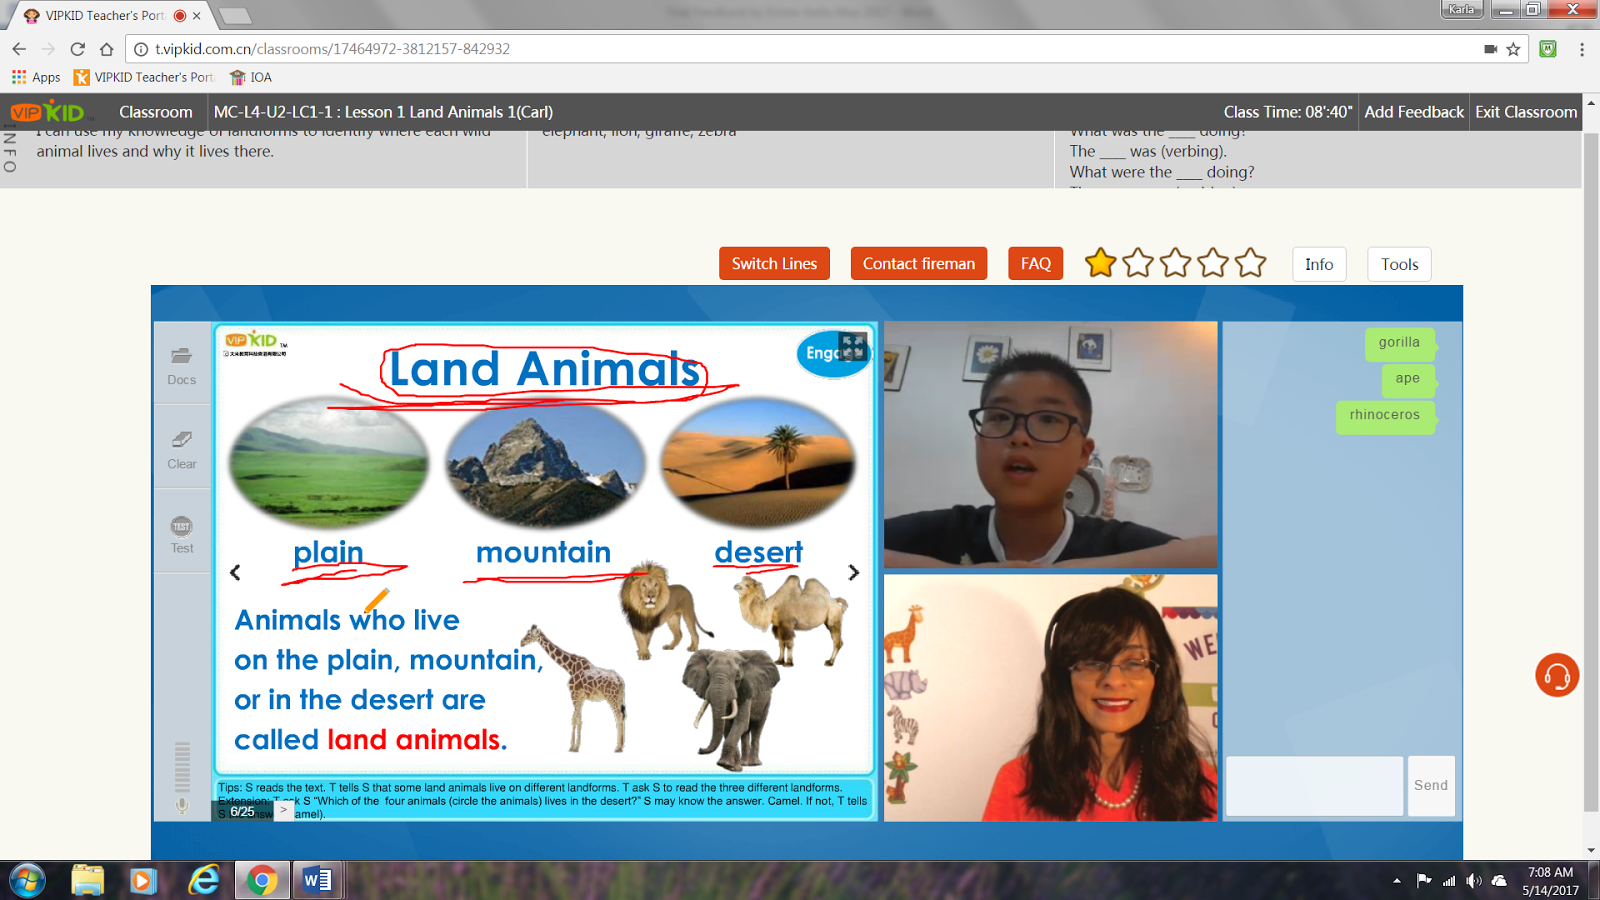Select the Classroom header tab
The width and height of the screenshot is (1600, 900).
tap(155, 112)
